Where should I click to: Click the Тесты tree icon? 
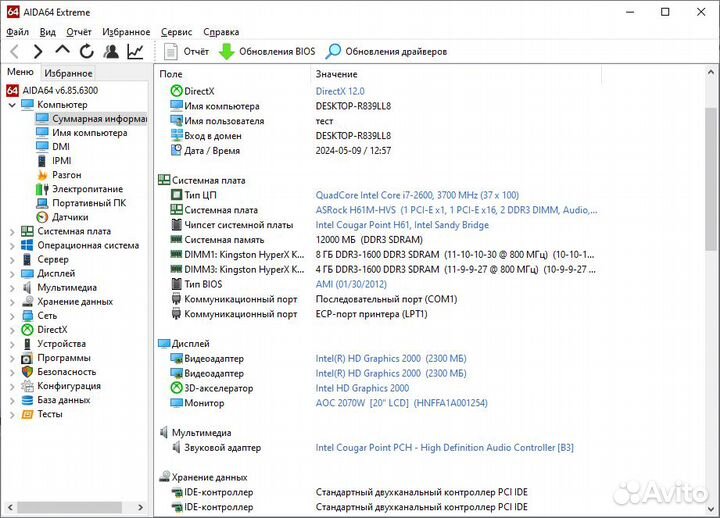point(28,414)
